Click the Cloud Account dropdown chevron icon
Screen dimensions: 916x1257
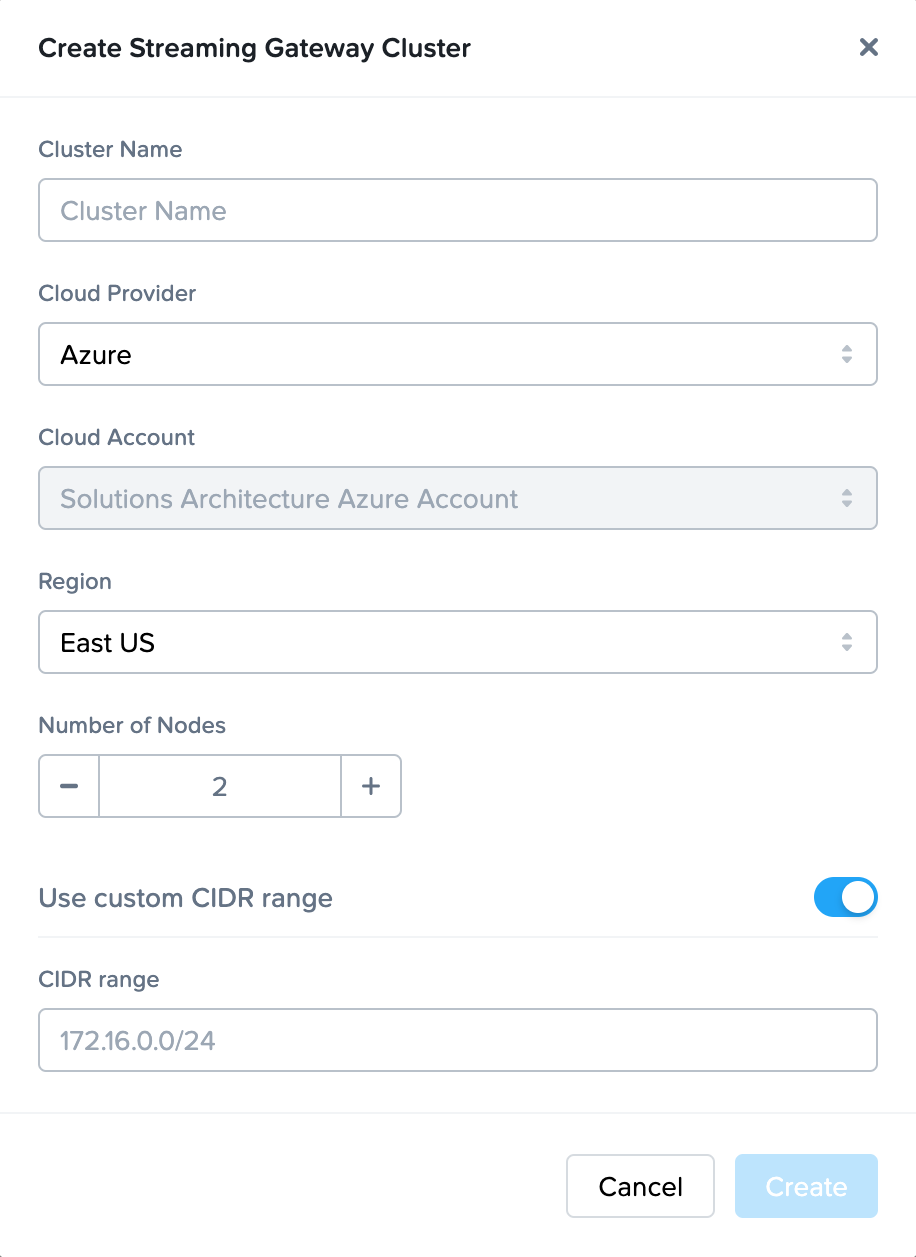(x=846, y=498)
